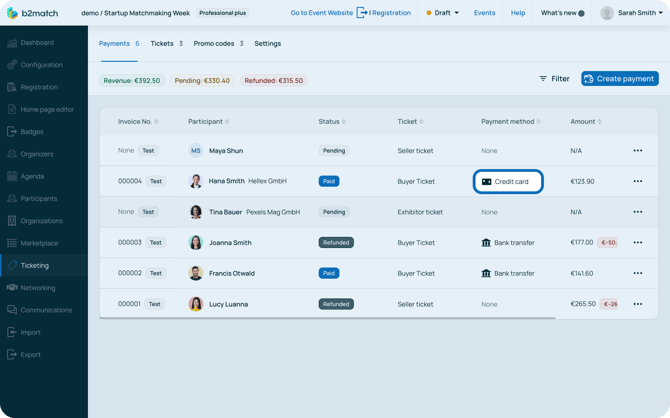Open the Draft status dropdown
The width and height of the screenshot is (670, 418).
[443, 13]
